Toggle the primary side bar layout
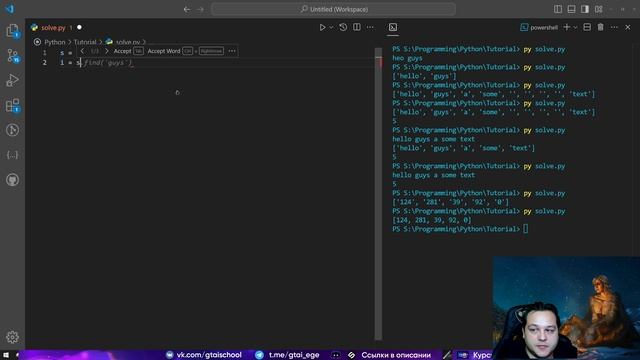The width and height of the screenshot is (640, 360). (x=558, y=9)
